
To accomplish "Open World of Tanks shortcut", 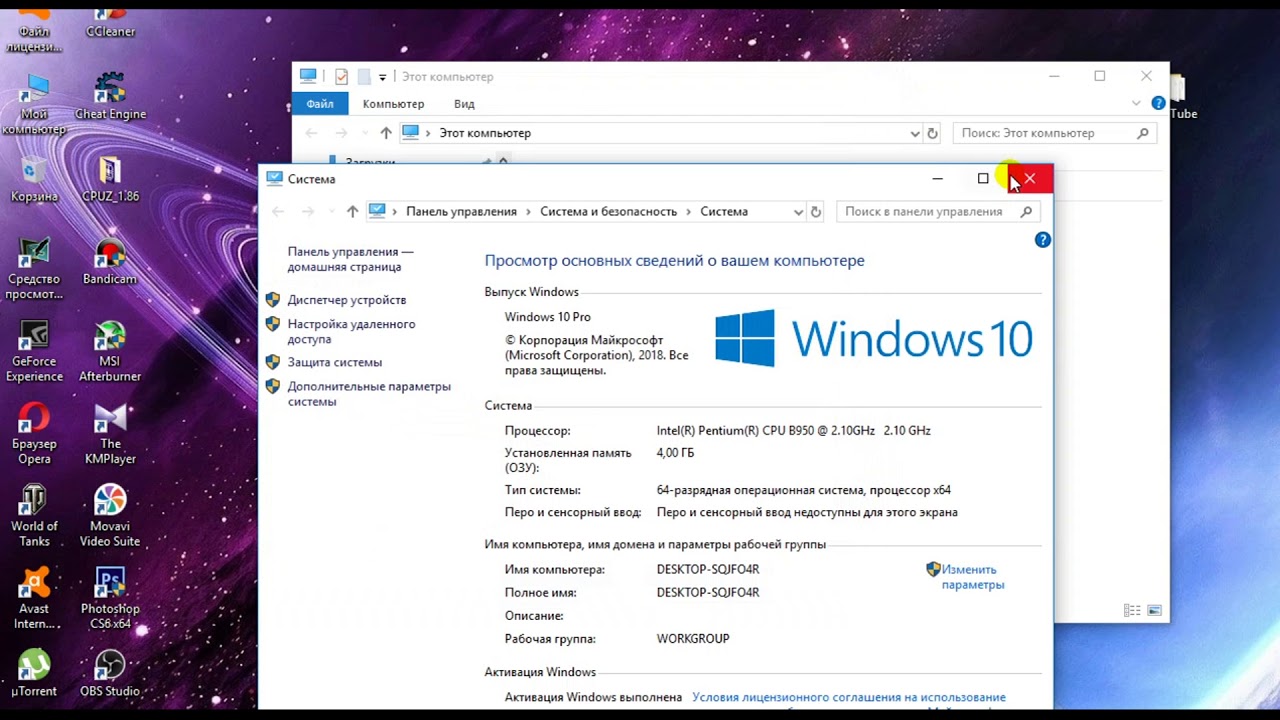I will click(34, 516).
